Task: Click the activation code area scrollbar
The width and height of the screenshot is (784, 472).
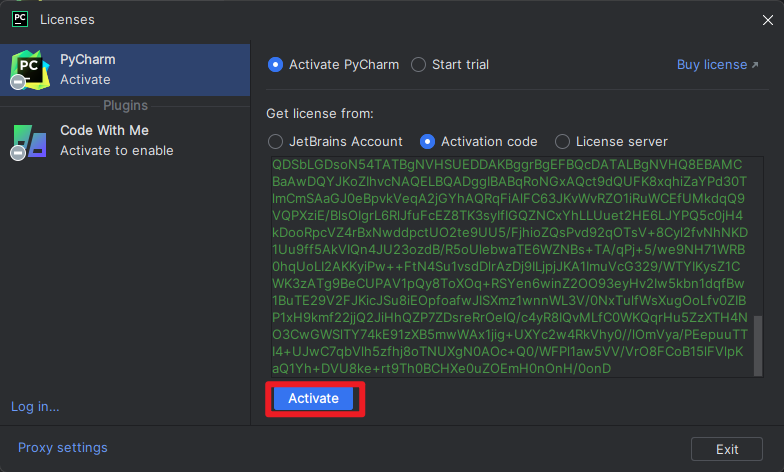Action: pyautogui.click(x=758, y=346)
